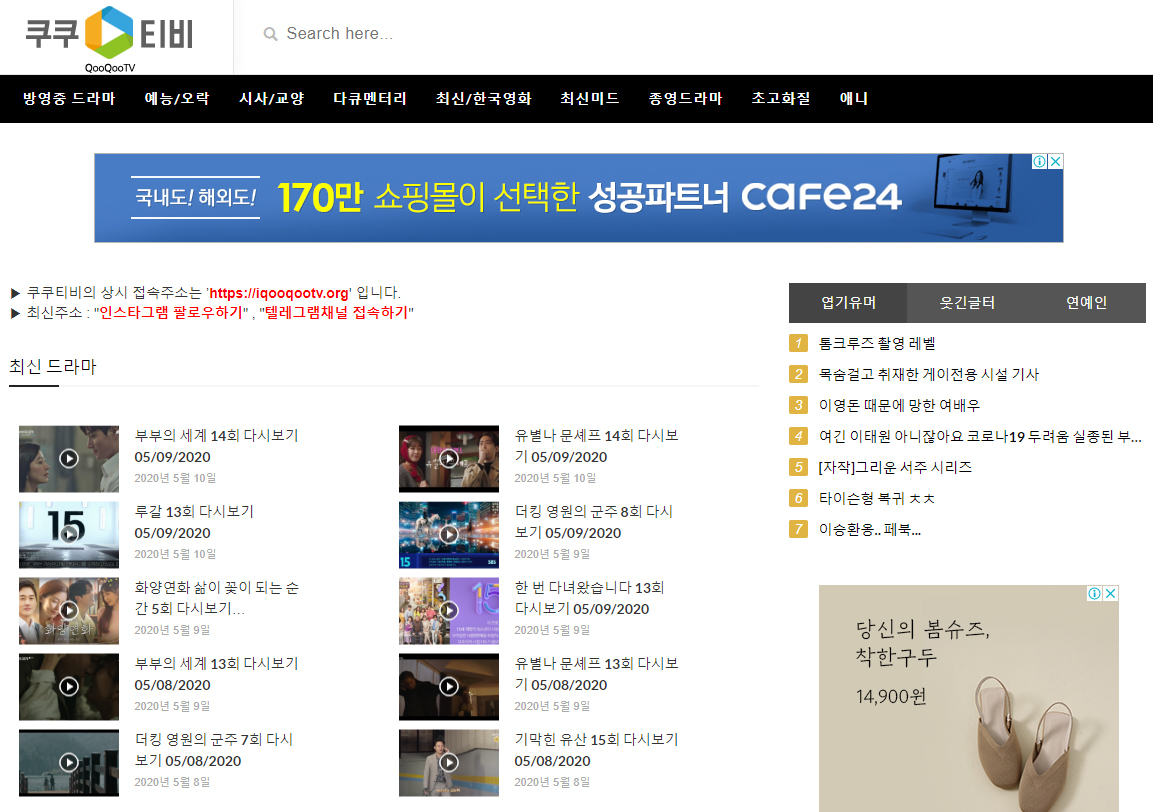Open the 예능/오락 menu
The width and height of the screenshot is (1153, 812).
coord(177,99)
